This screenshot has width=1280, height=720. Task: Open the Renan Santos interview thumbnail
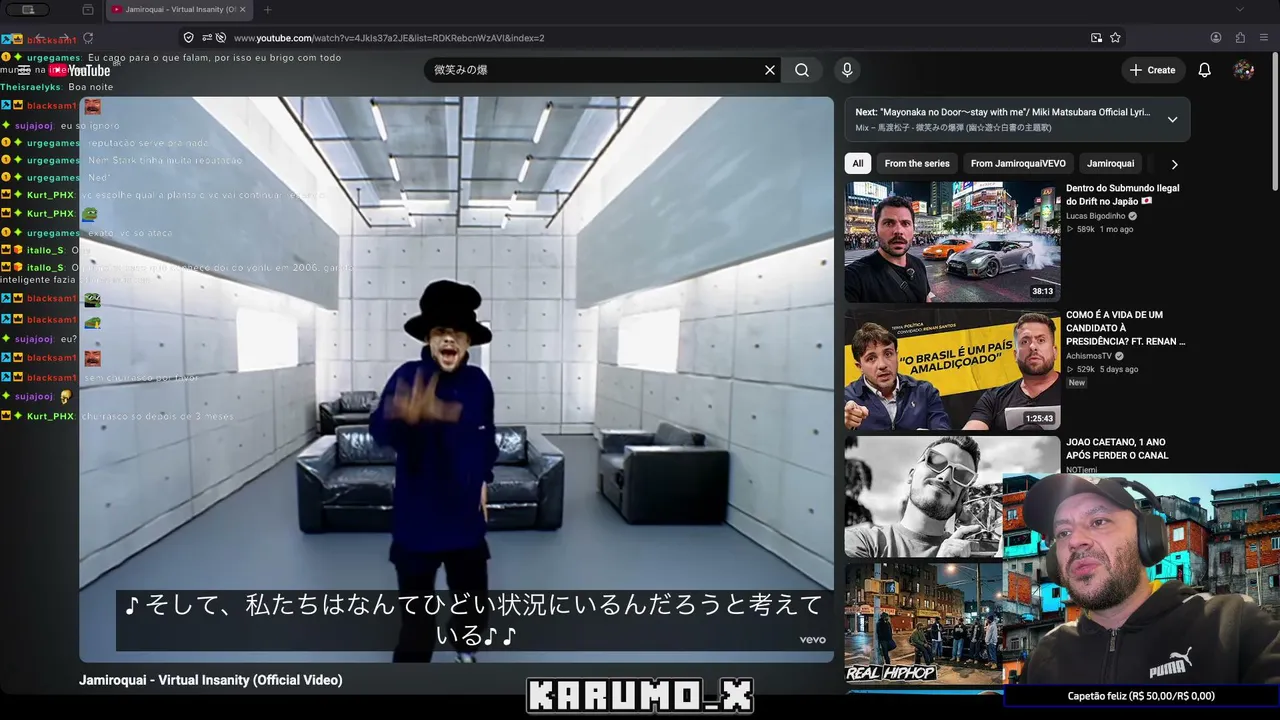tap(952, 368)
